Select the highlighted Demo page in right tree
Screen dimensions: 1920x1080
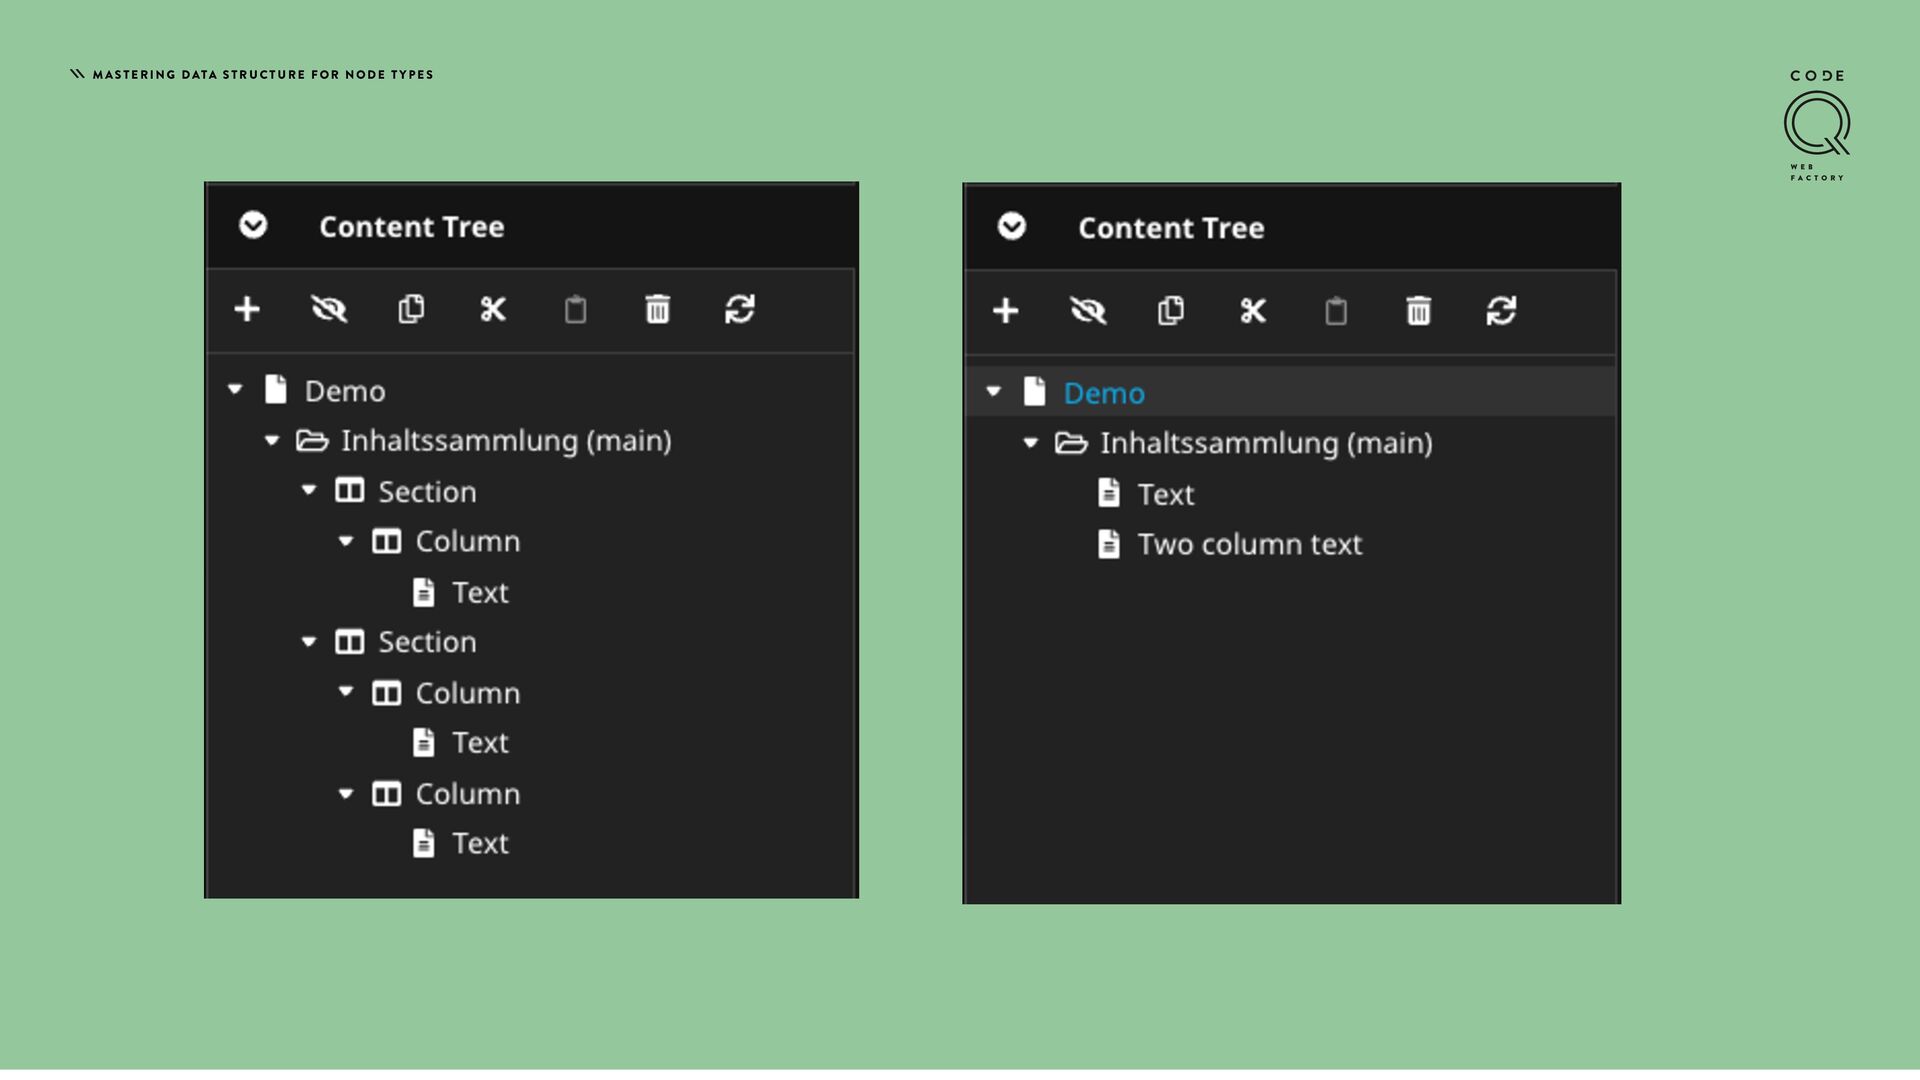1104,393
